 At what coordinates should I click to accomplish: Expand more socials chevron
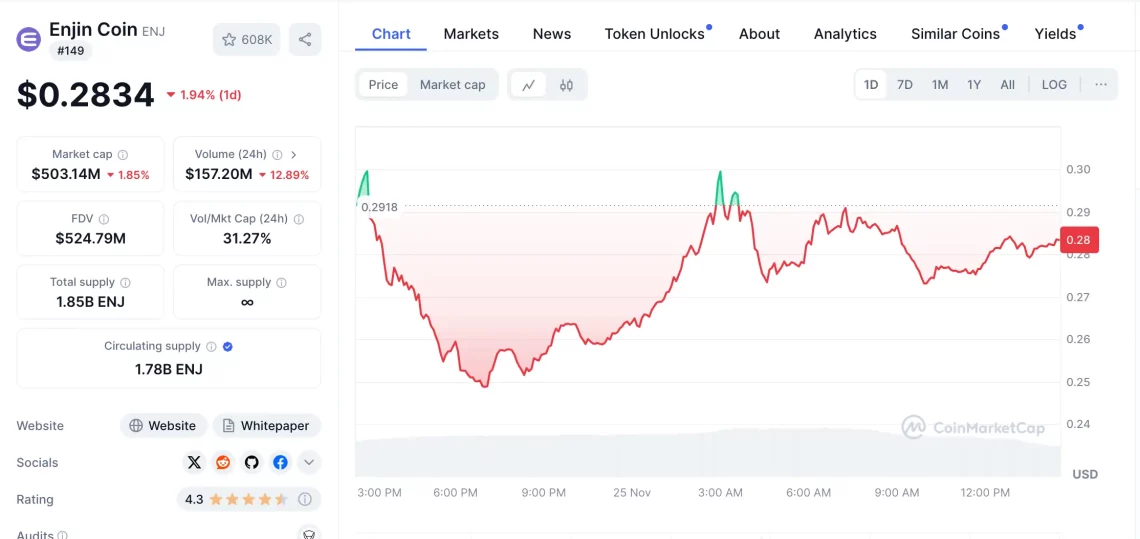tap(309, 463)
